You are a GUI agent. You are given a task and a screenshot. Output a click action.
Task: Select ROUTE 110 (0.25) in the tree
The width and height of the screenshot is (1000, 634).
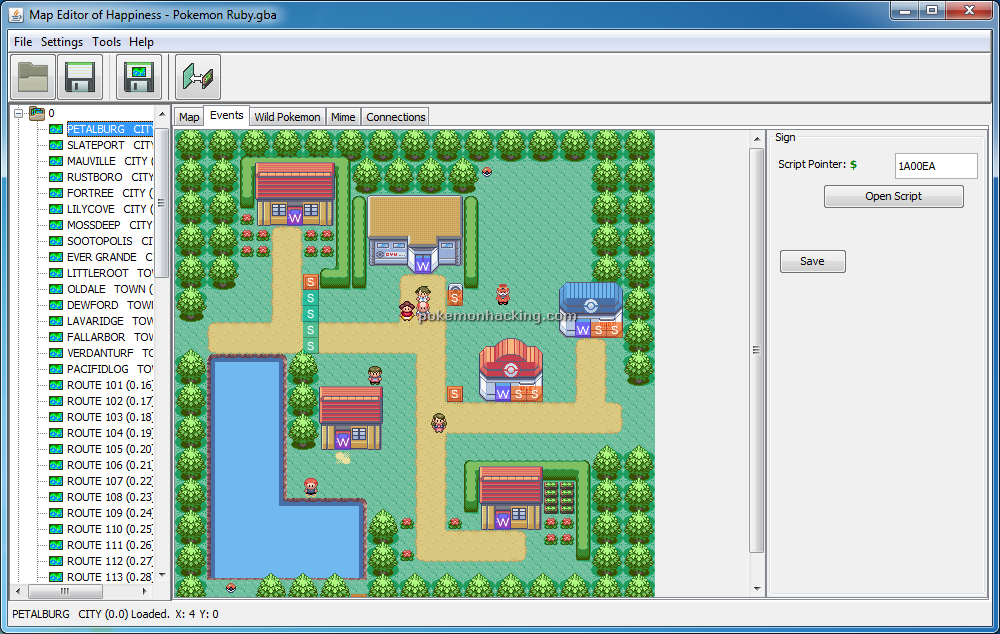click(x=109, y=529)
